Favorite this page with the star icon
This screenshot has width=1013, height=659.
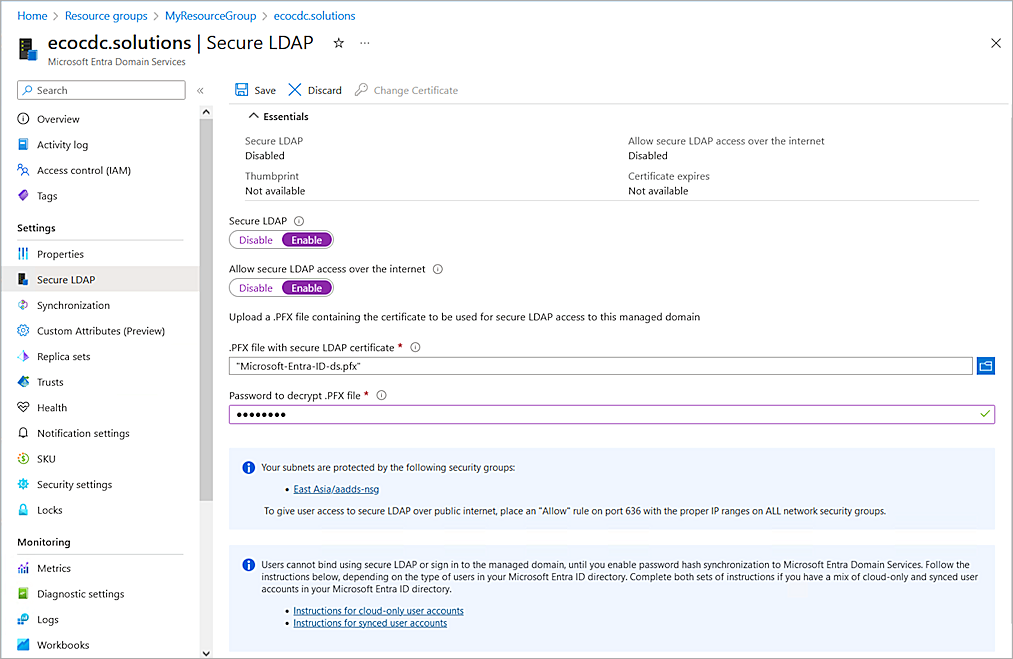click(338, 43)
